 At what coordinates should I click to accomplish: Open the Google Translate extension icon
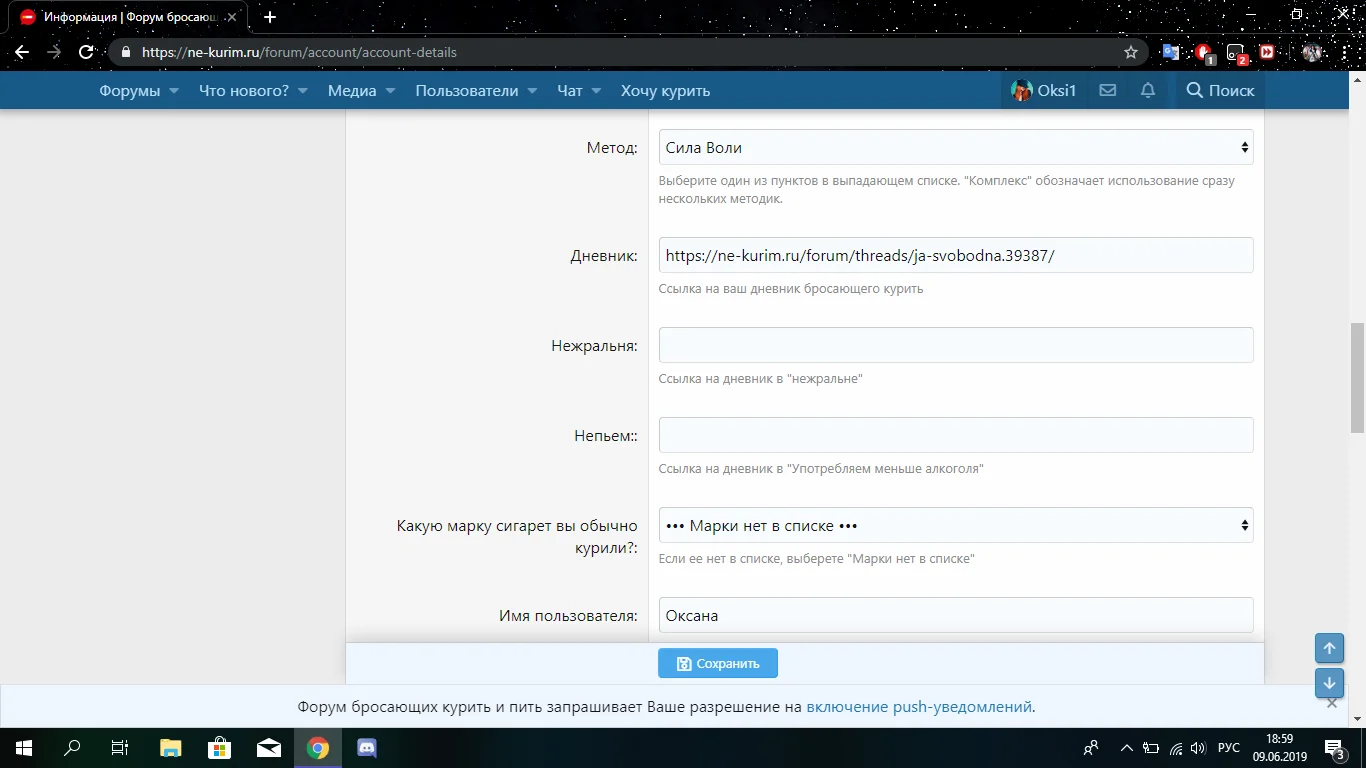point(1170,52)
